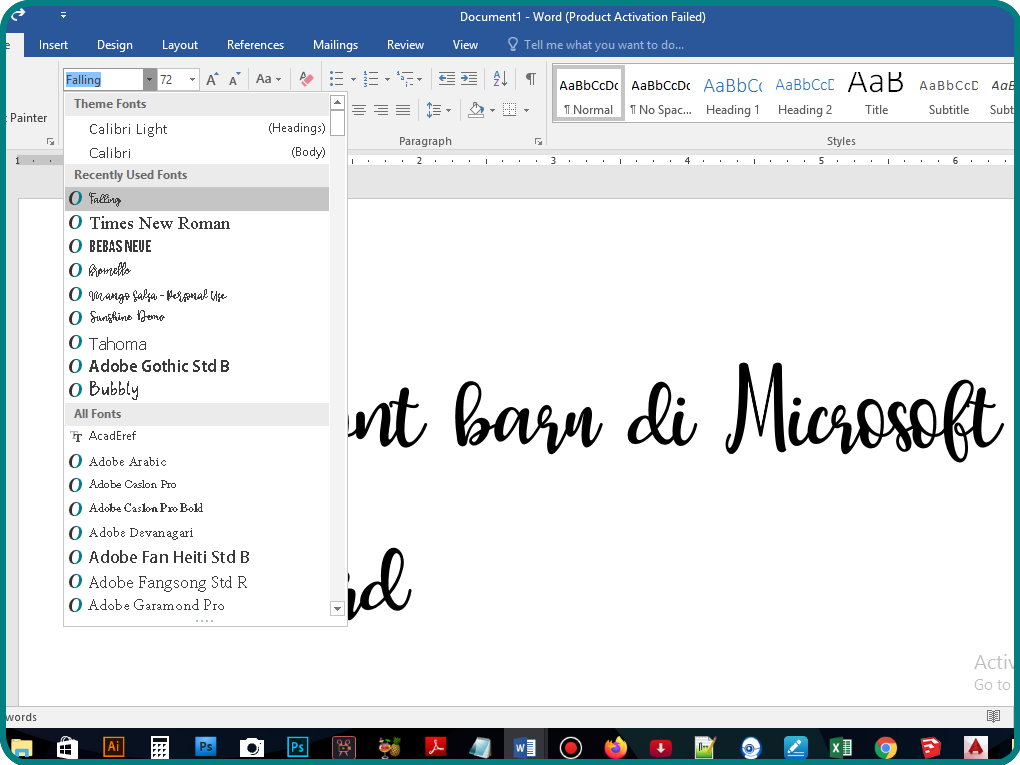Screen dimensions: 1020x765
Task: Switch to the Mailings tab
Action: click(x=335, y=45)
